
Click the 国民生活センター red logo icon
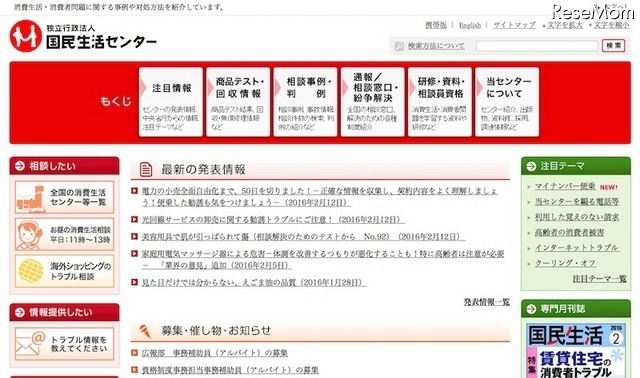(x=26, y=36)
